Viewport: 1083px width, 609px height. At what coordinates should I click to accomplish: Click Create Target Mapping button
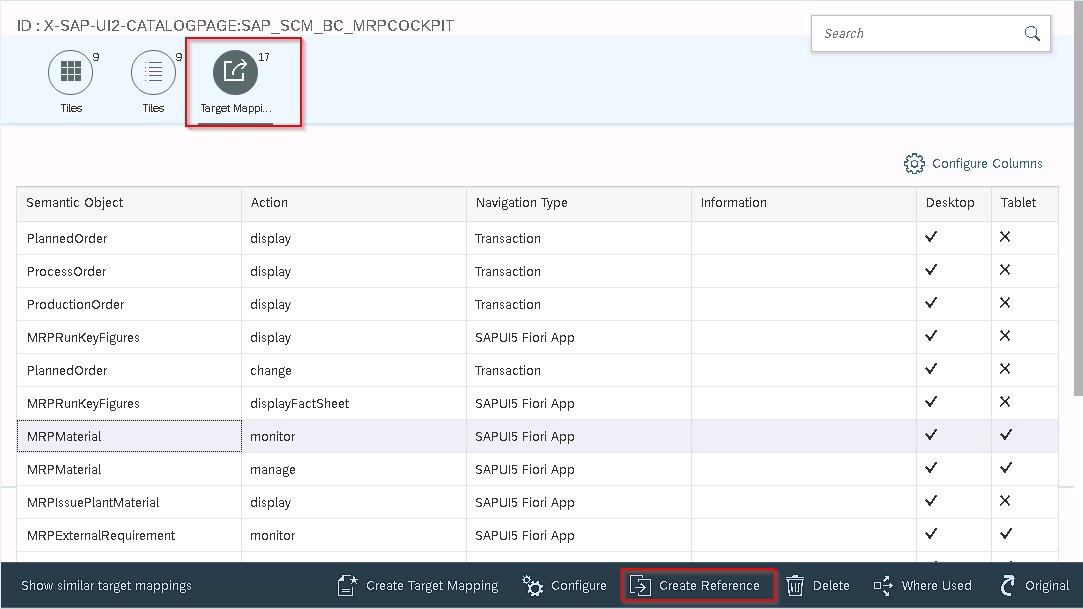418,586
